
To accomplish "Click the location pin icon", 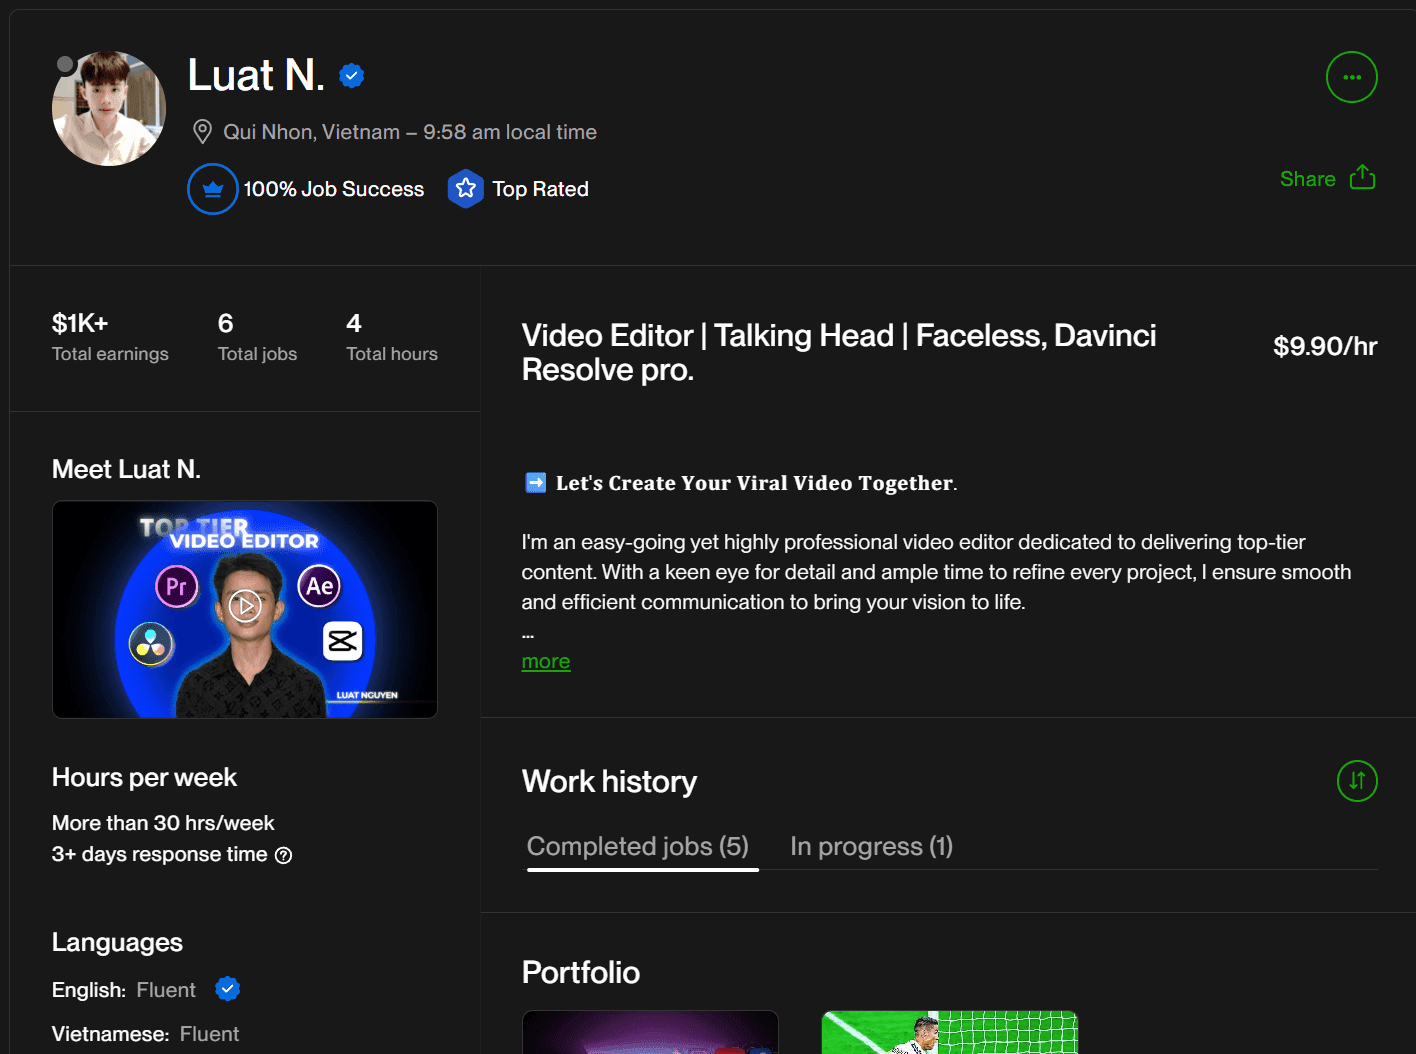I will coord(202,132).
